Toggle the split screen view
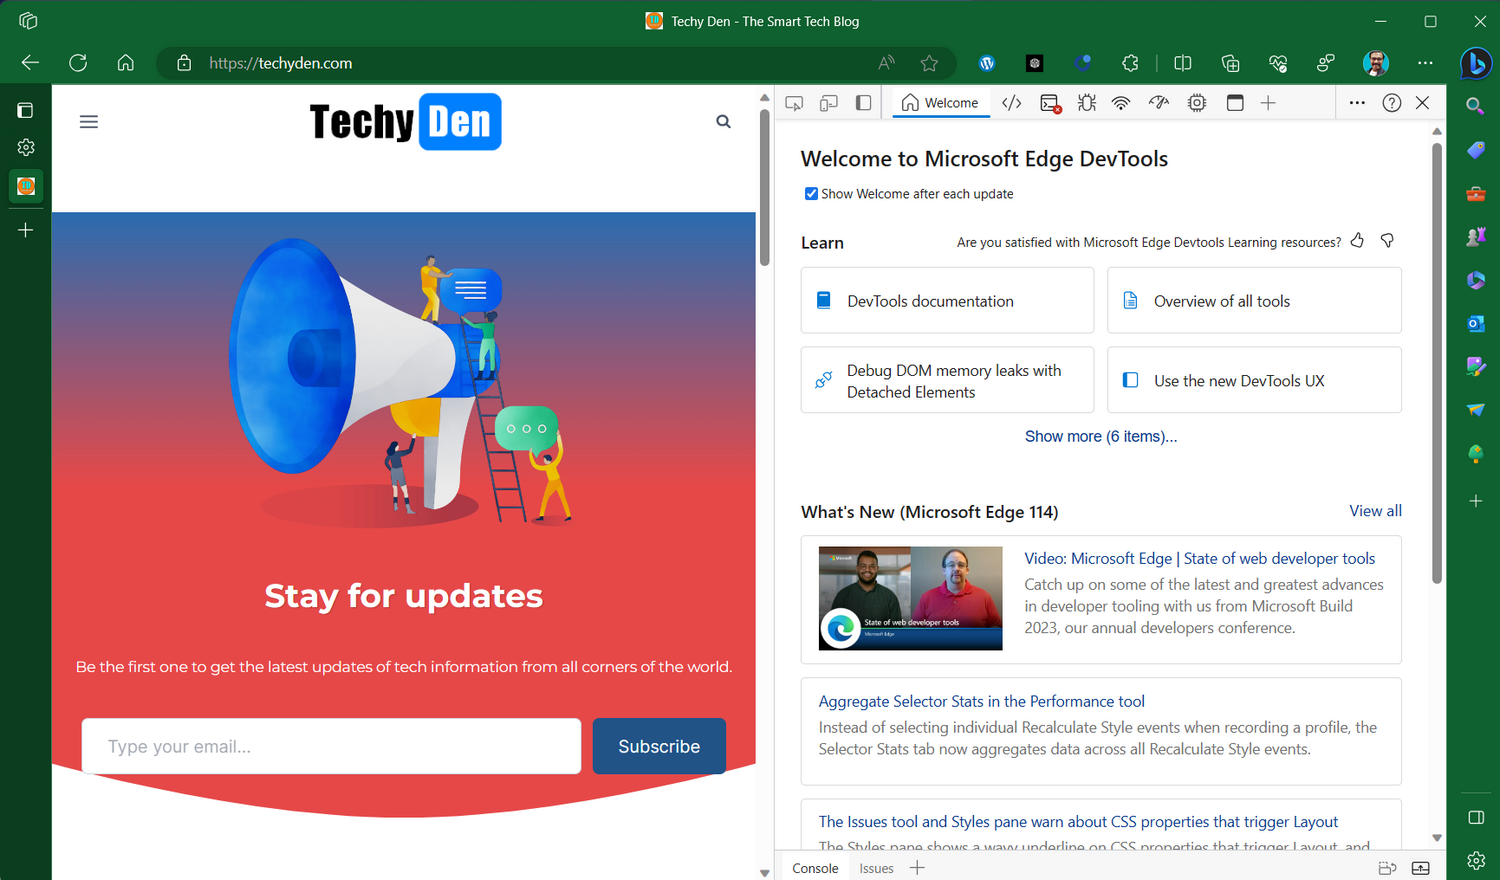The image size is (1500, 880). (x=1183, y=63)
